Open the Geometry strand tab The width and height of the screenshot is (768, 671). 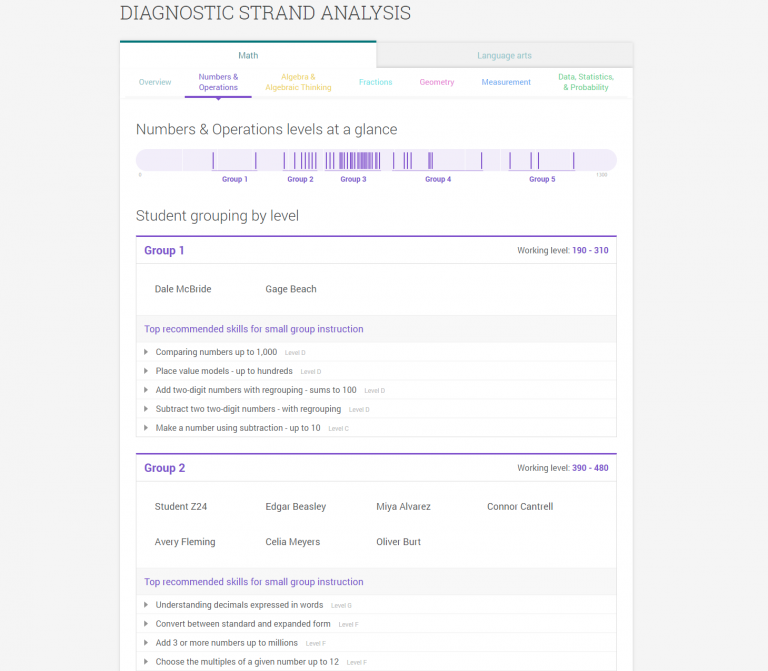[437, 82]
